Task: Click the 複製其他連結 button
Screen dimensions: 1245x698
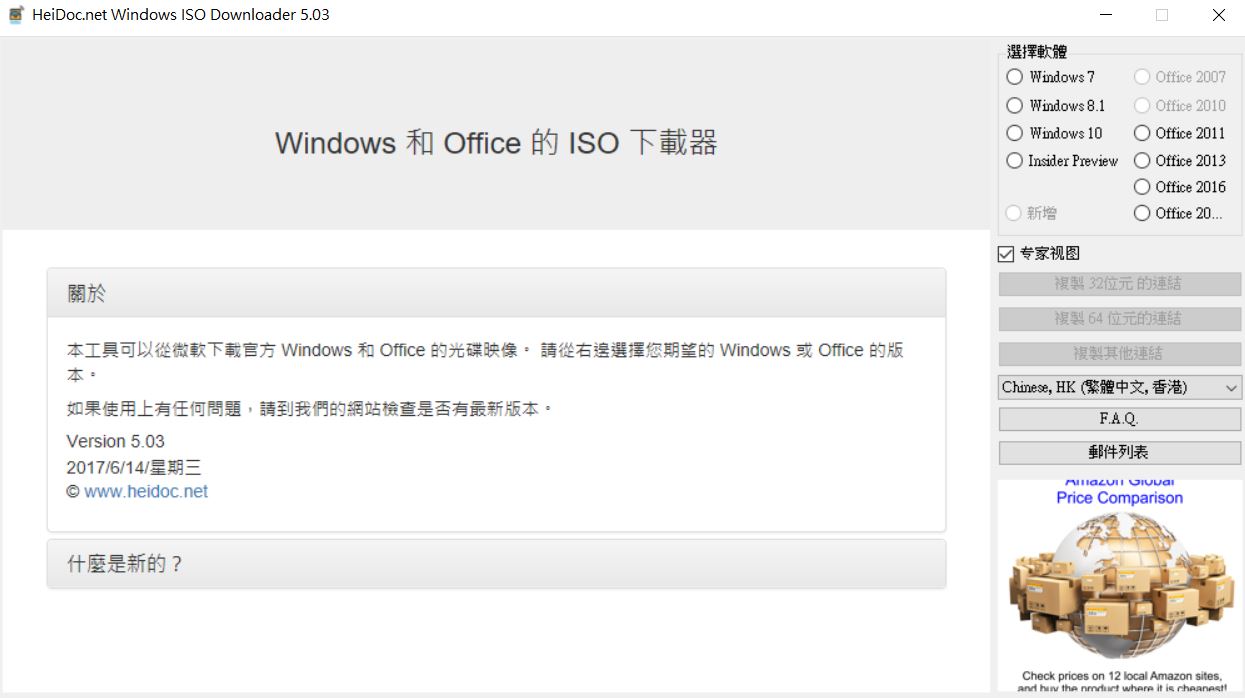Action: point(1119,353)
